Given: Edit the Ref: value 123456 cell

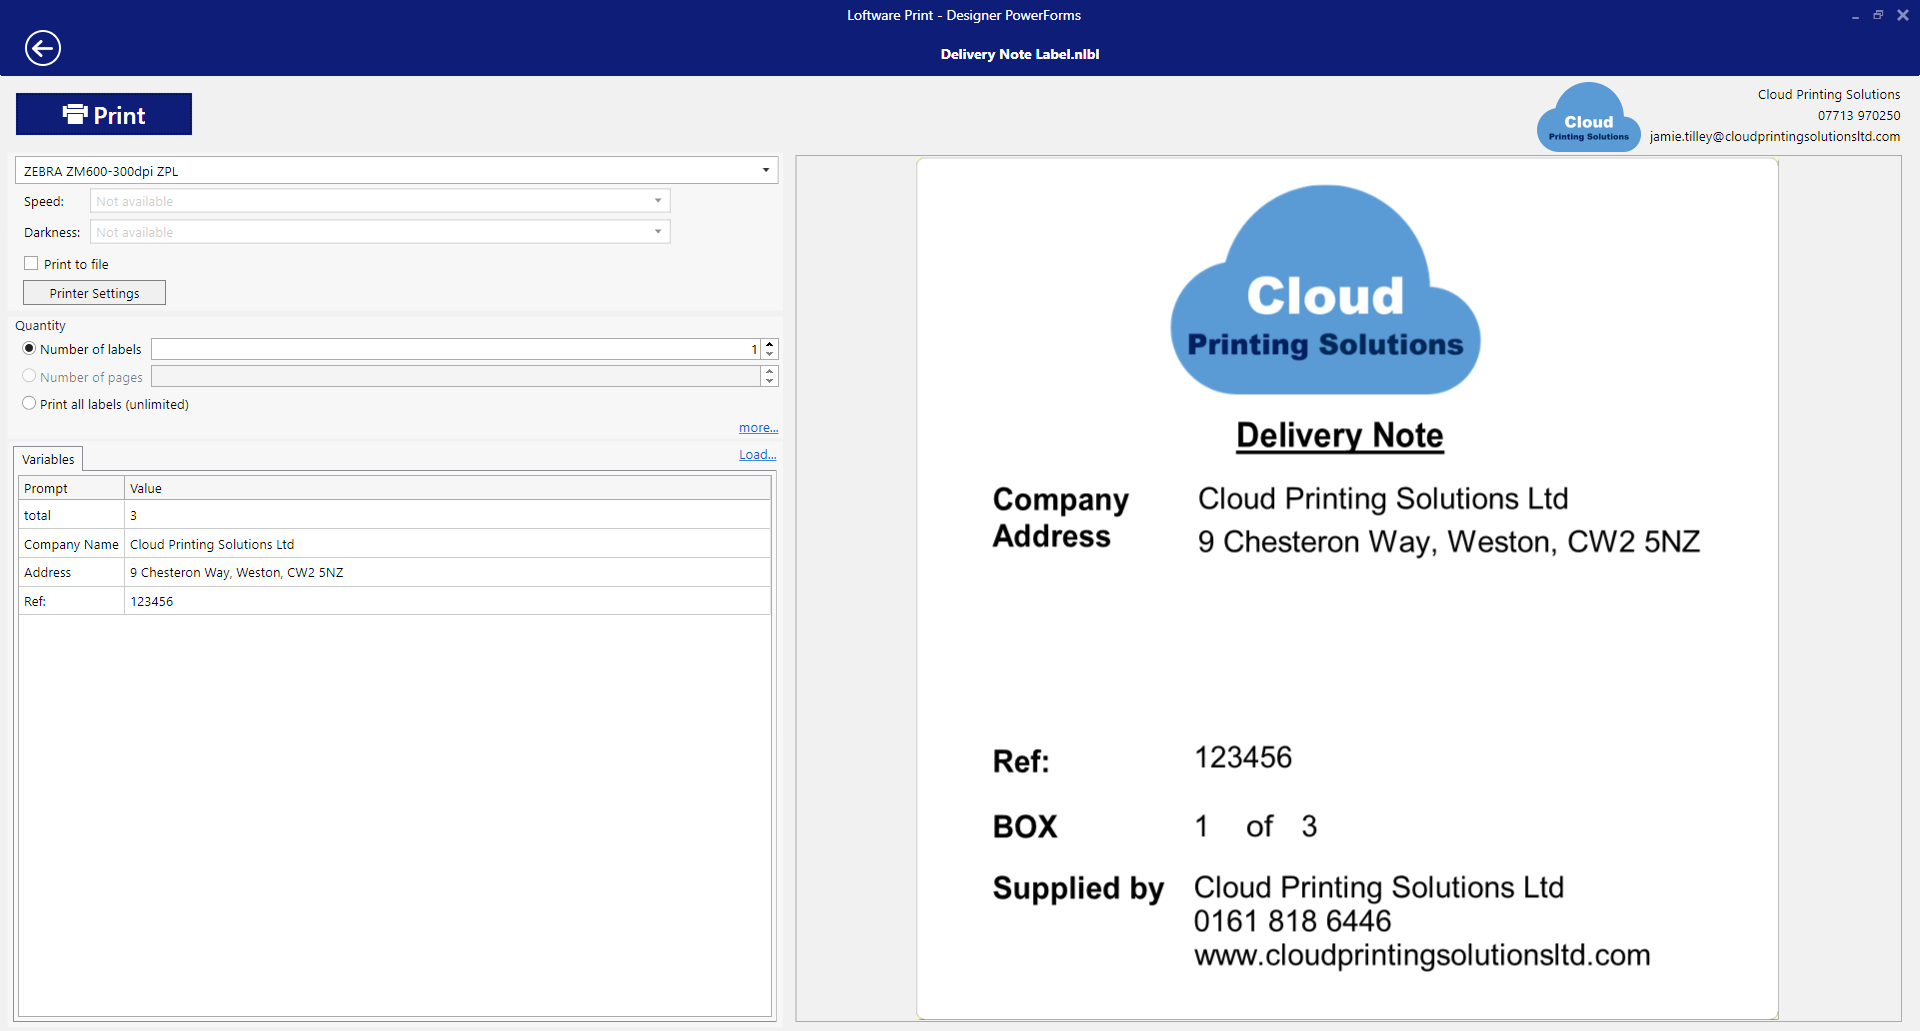Looking at the screenshot, I should [447, 601].
